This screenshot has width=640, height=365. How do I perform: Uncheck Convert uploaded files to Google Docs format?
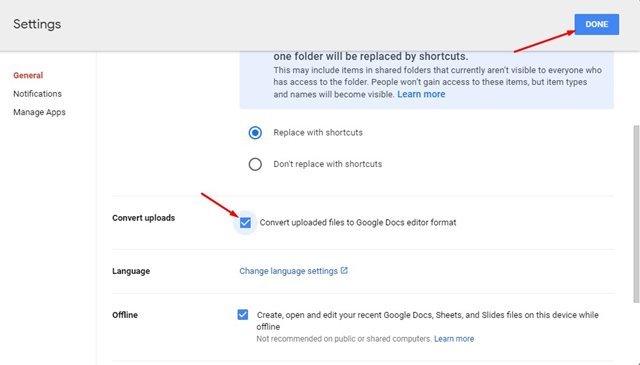tap(245, 223)
